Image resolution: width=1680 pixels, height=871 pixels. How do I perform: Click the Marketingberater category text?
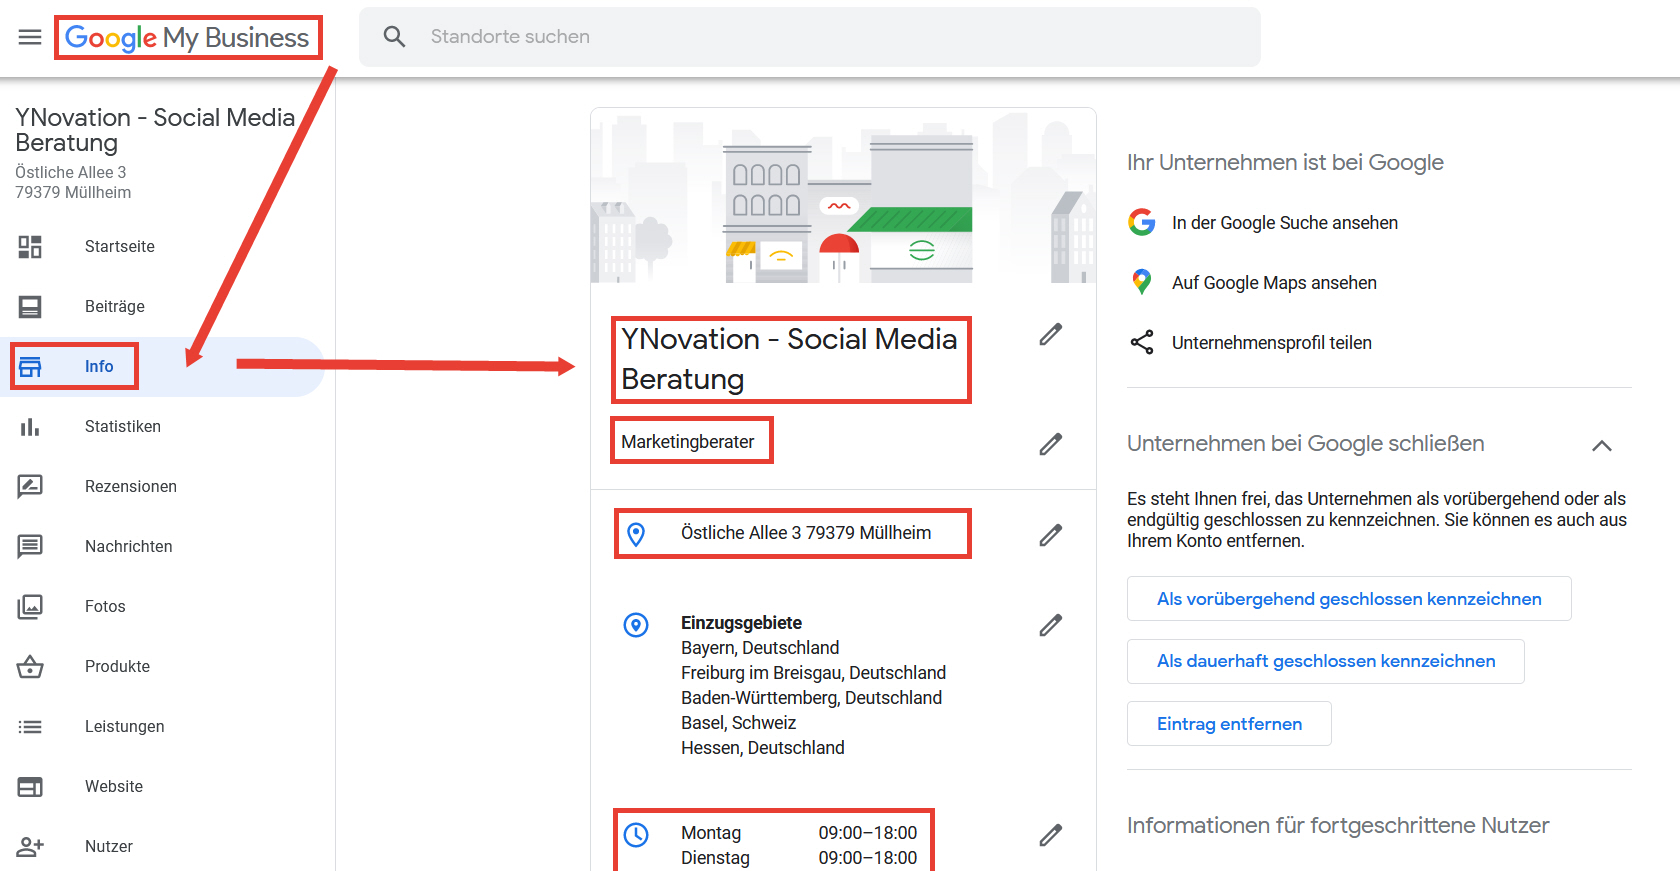(x=688, y=442)
